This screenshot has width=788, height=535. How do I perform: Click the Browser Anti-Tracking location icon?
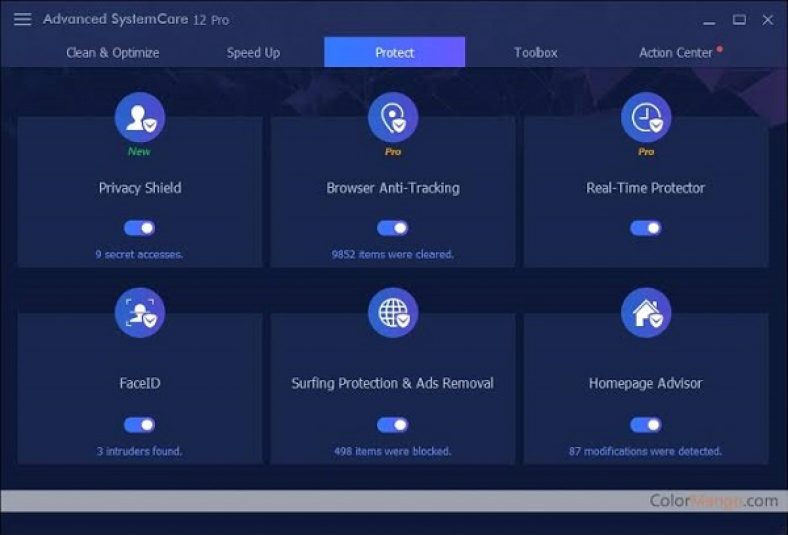click(393, 117)
